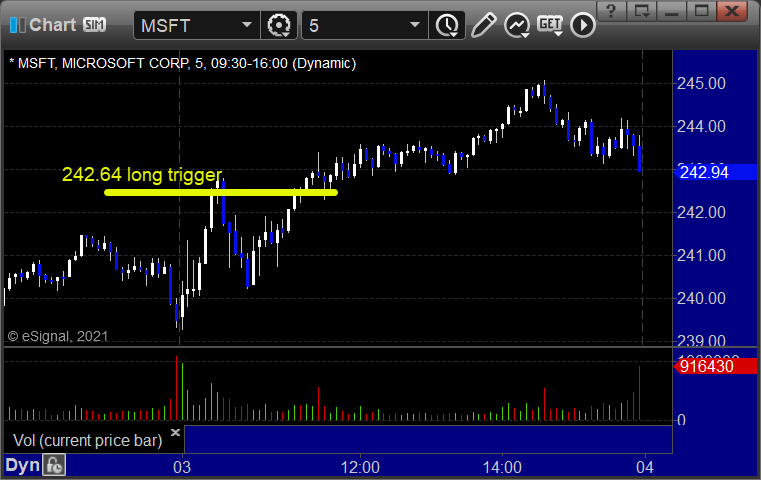
Task: Open the help question mark button
Action: [x=611, y=11]
